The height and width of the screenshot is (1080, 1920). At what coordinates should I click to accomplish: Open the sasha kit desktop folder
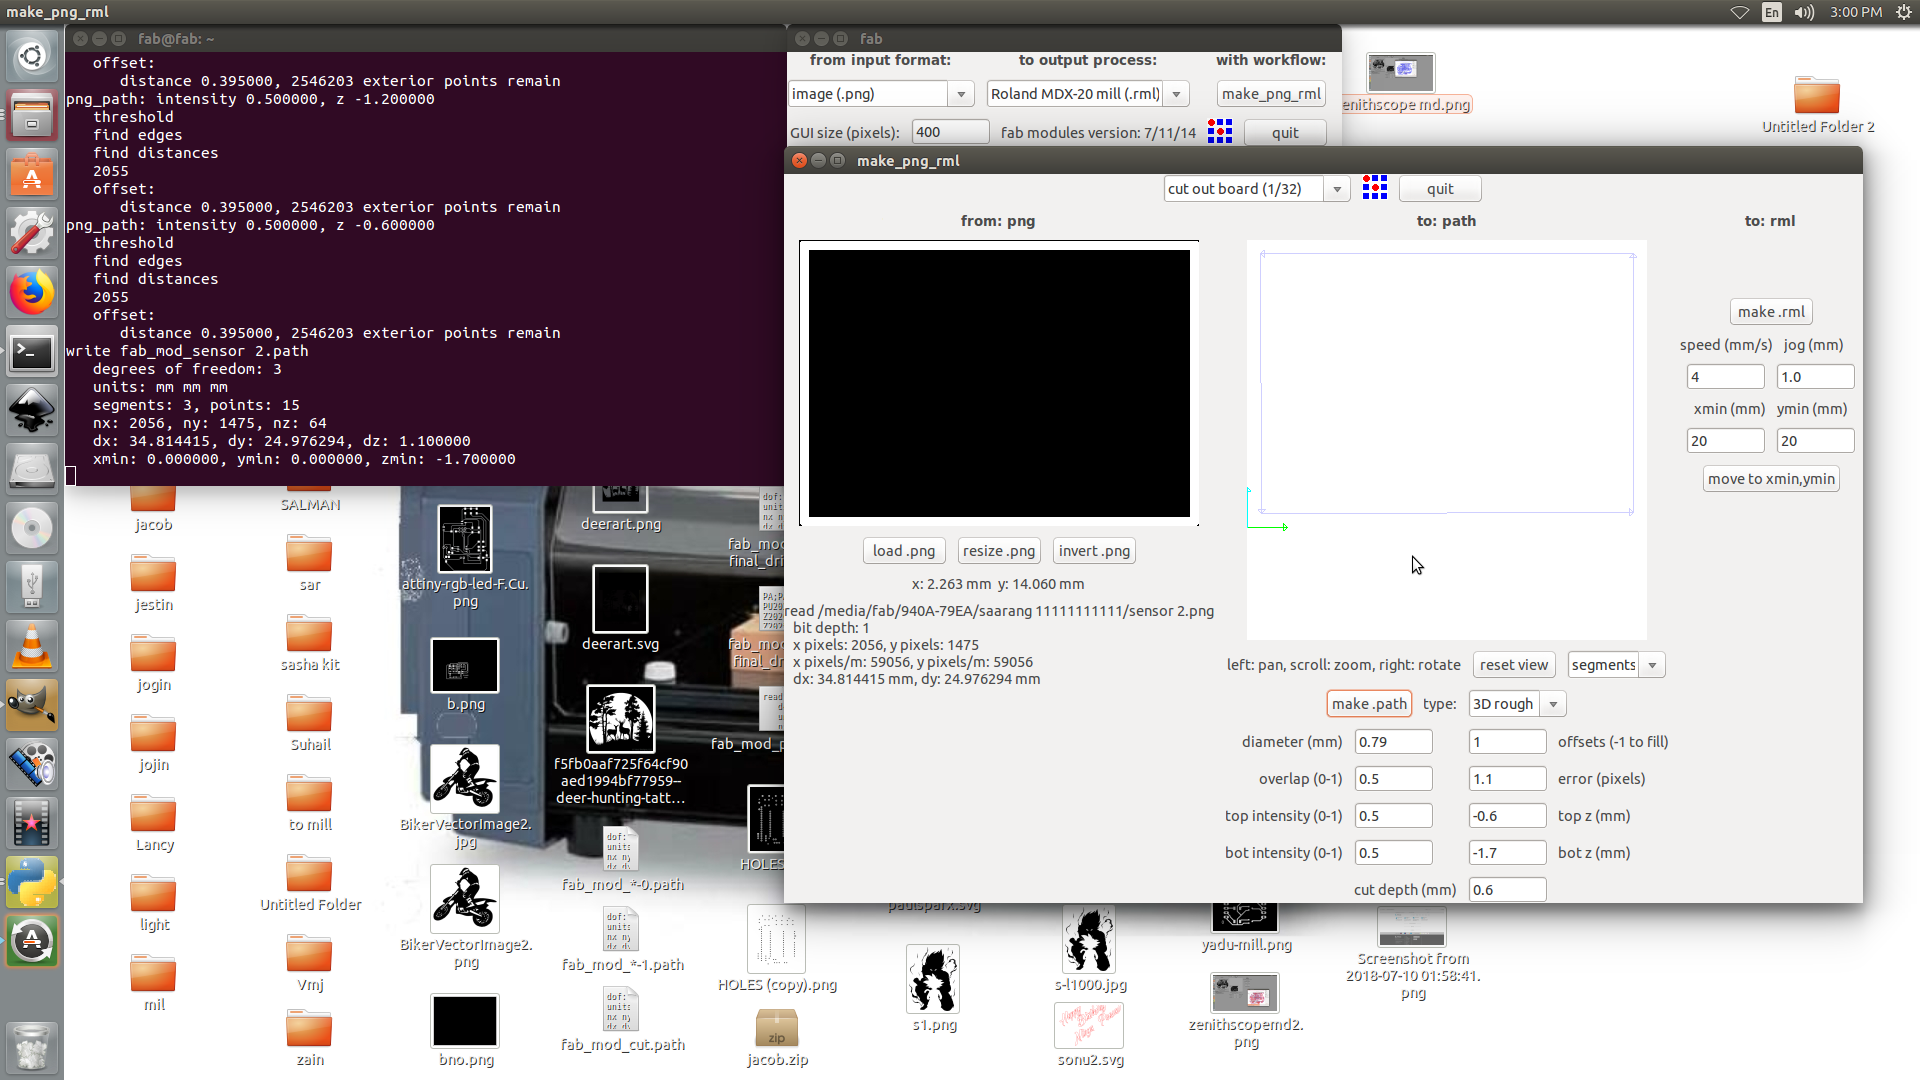310,643
